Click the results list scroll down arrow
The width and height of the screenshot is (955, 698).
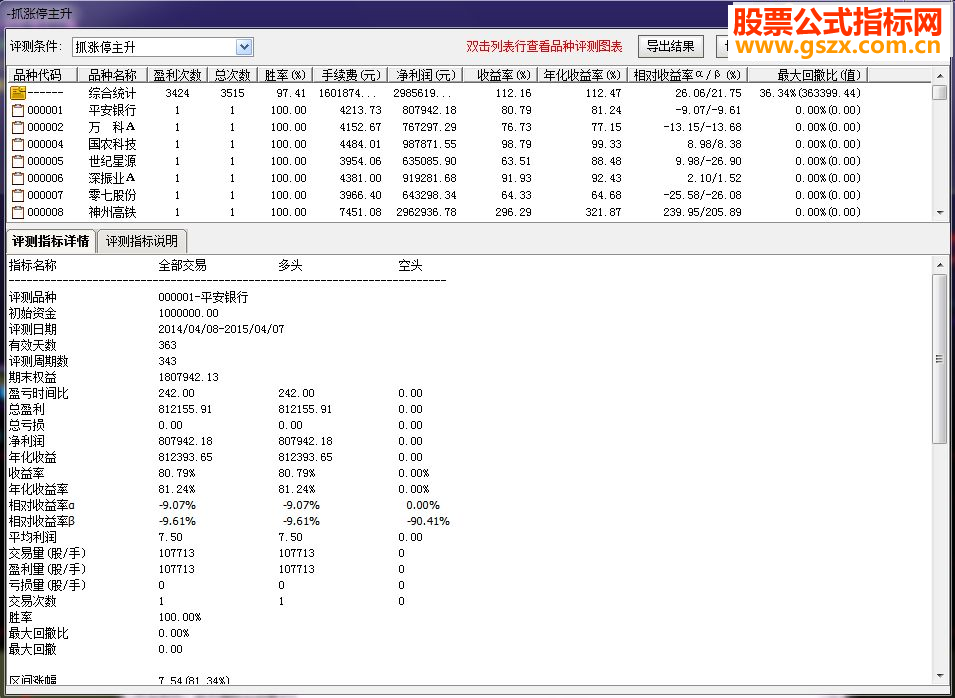coord(940,213)
